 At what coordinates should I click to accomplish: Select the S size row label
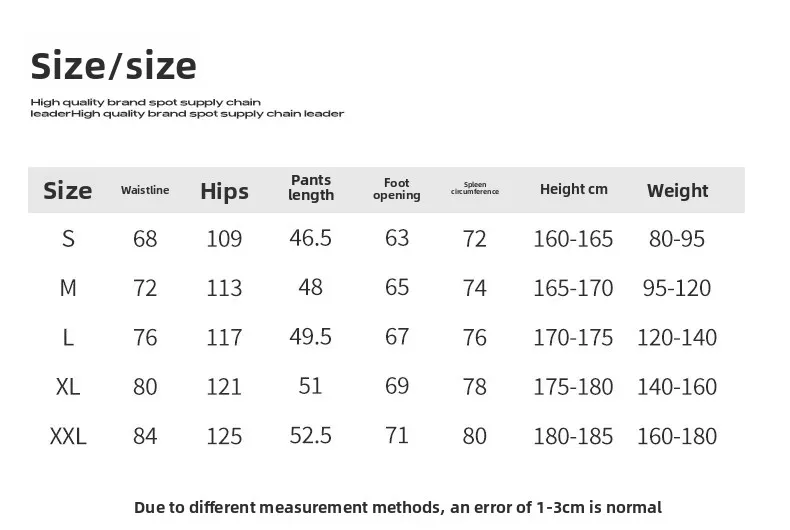pos(68,238)
